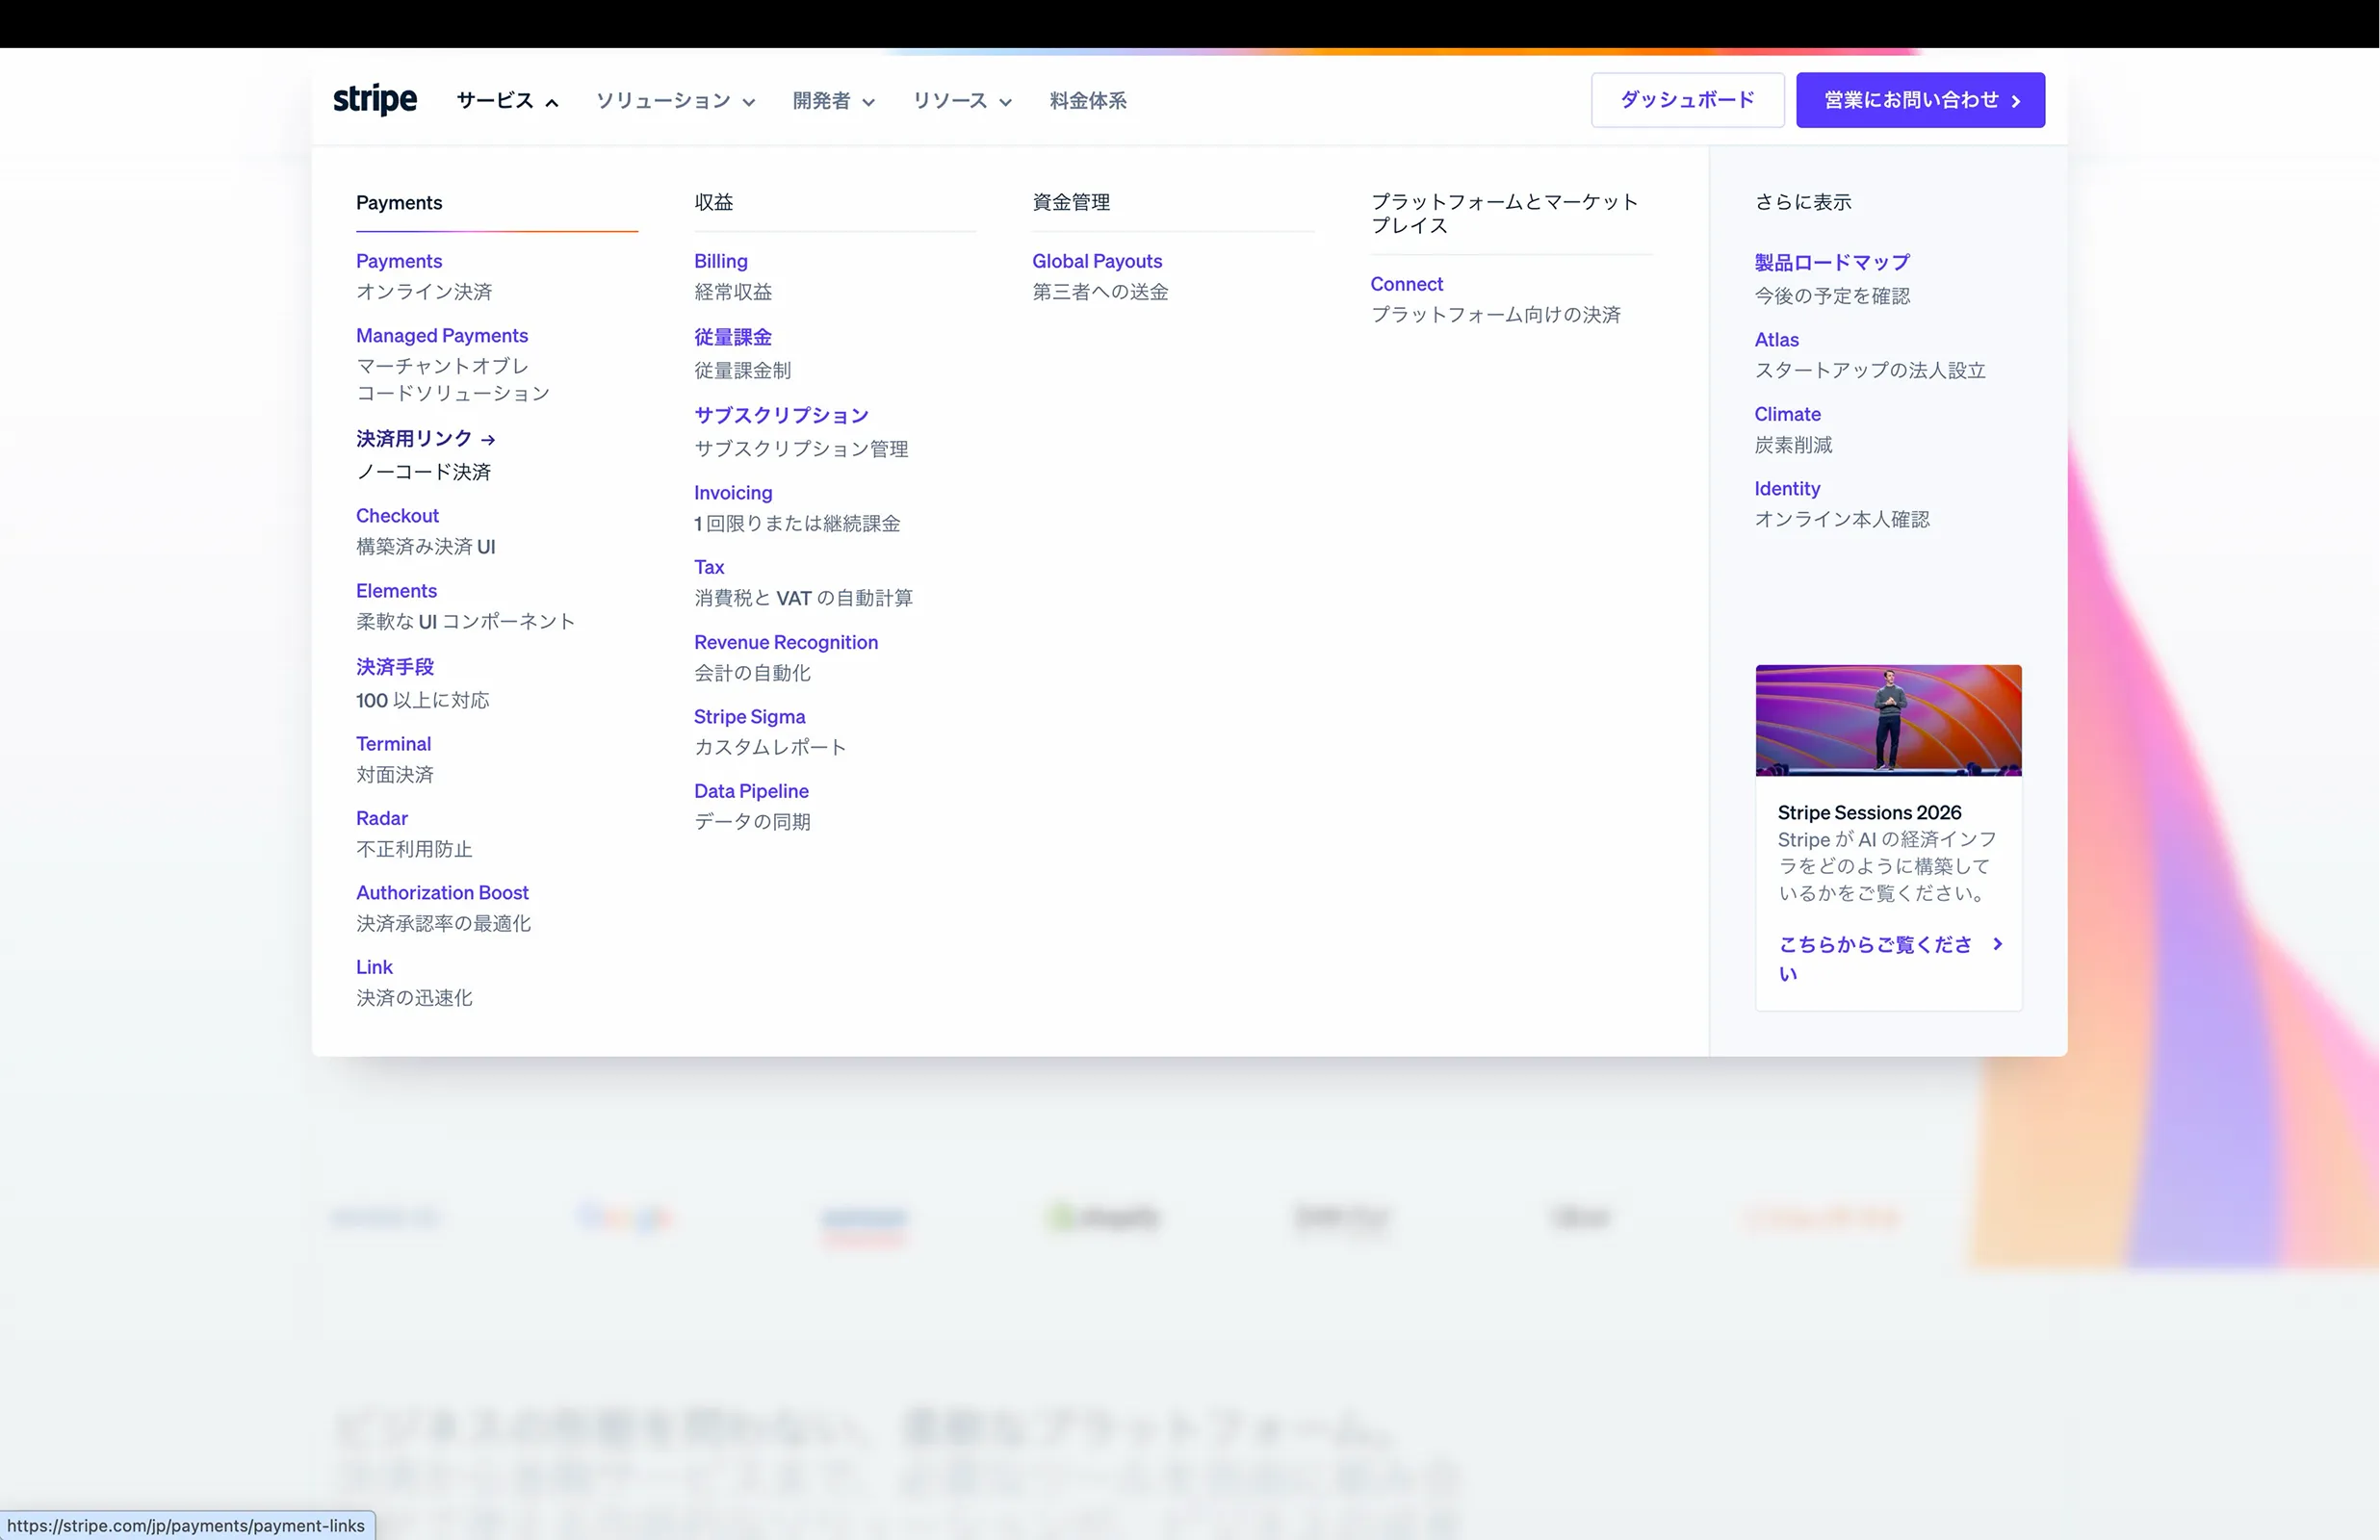Expand the リソース dropdown
Image resolution: width=2380 pixels, height=1540 pixels.
(x=962, y=101)
